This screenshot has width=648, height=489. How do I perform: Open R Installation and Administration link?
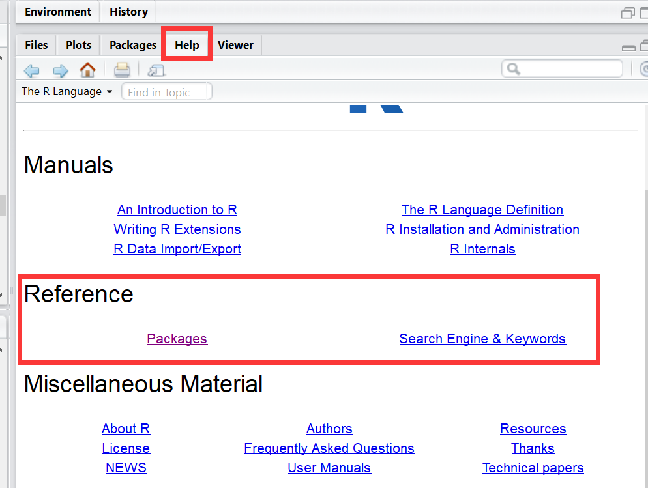(x=482, y=229)
